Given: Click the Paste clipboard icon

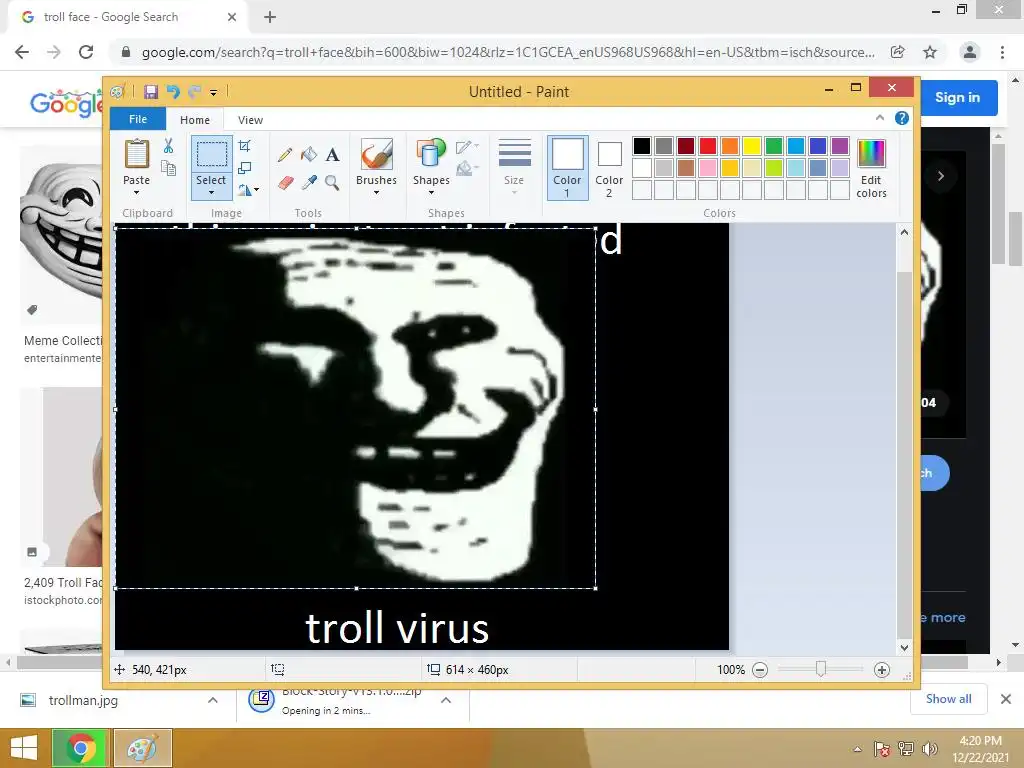Looking at the screenshot, I should 136,155.
